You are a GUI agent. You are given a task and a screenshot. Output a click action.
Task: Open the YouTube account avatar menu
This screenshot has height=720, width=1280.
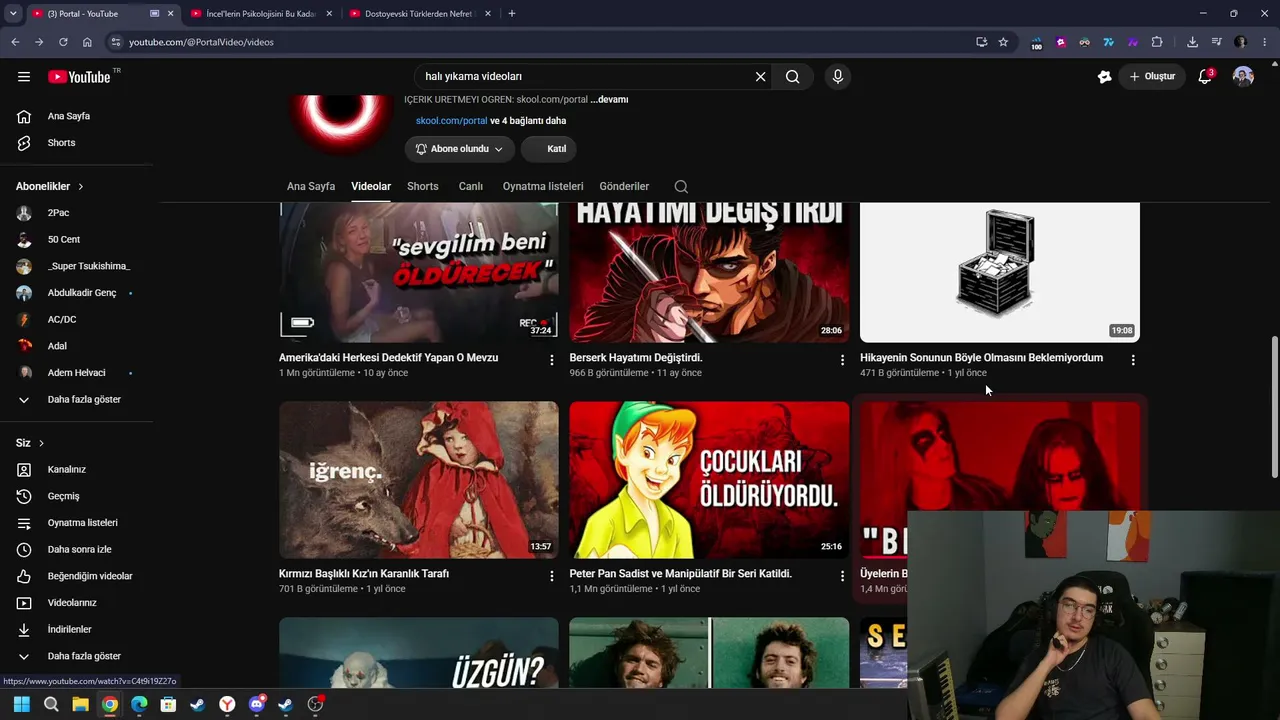coord(1243,77)
